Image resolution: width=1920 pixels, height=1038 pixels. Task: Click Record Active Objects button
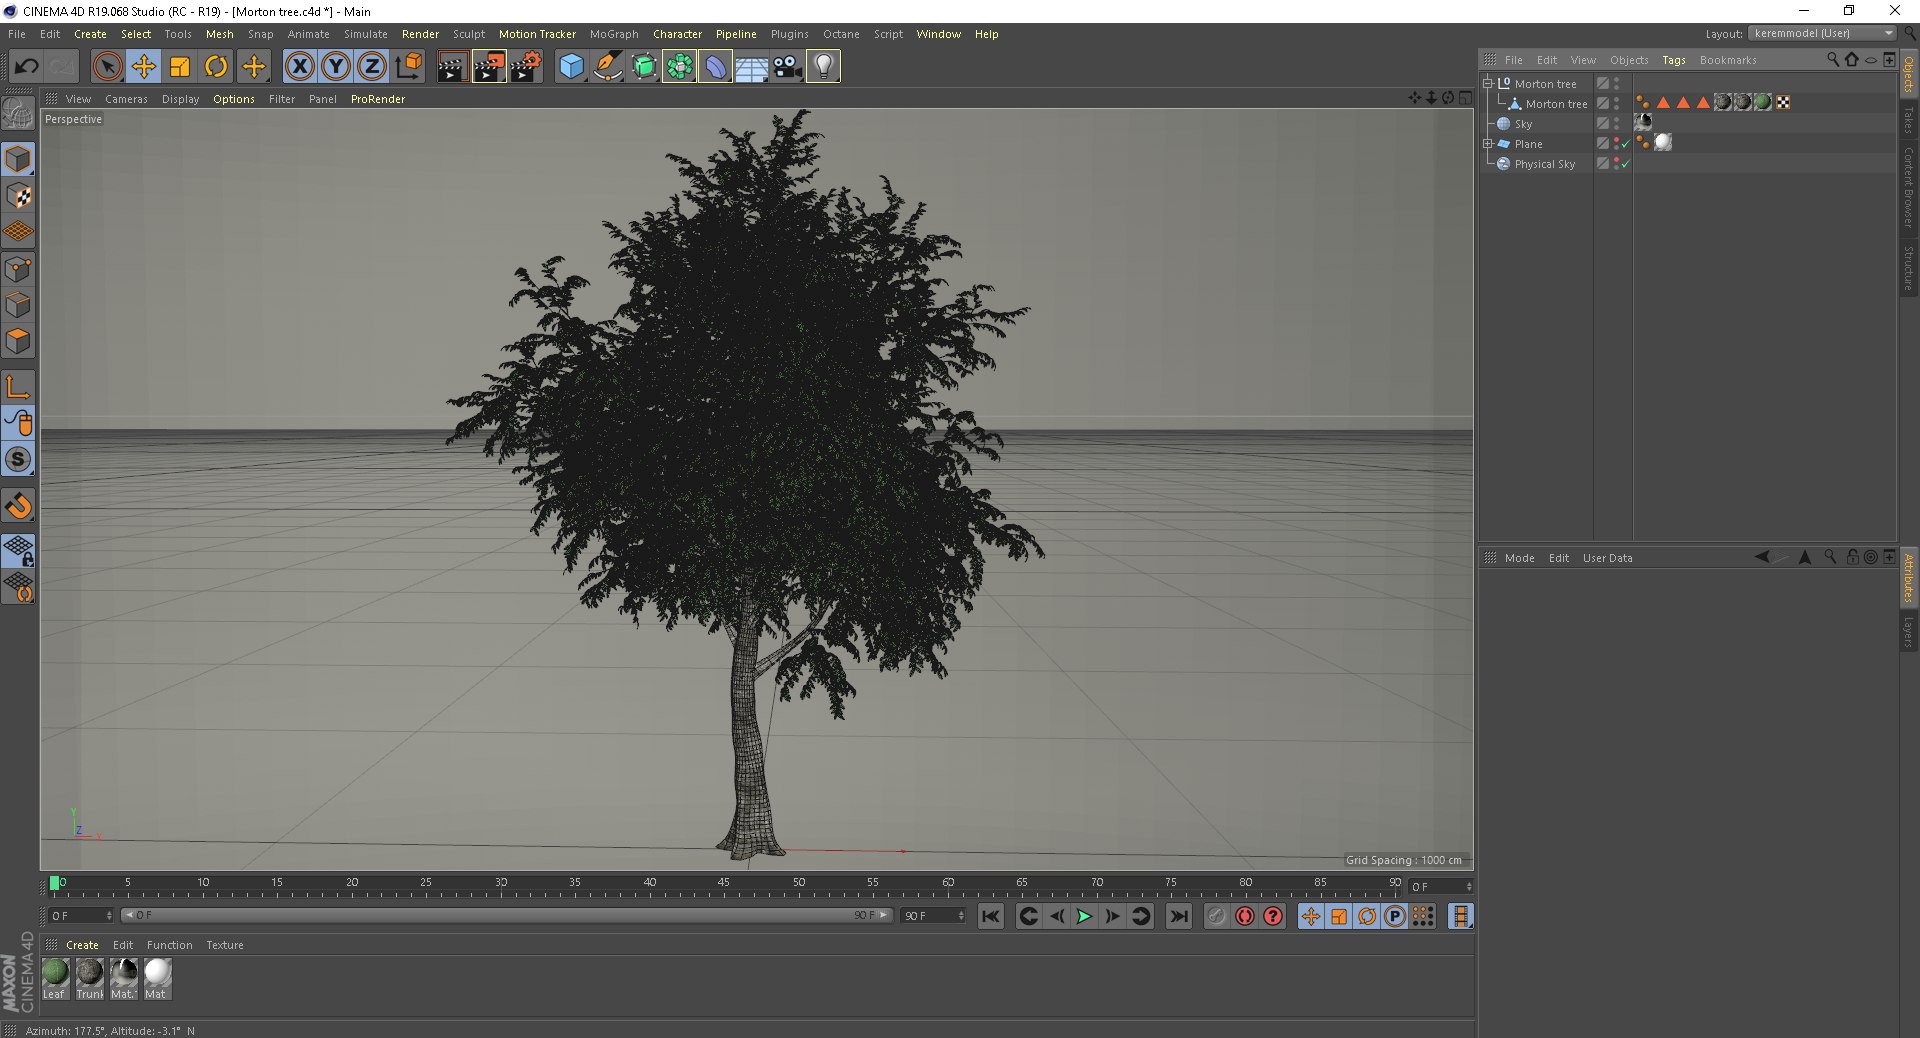point(1217,916)
